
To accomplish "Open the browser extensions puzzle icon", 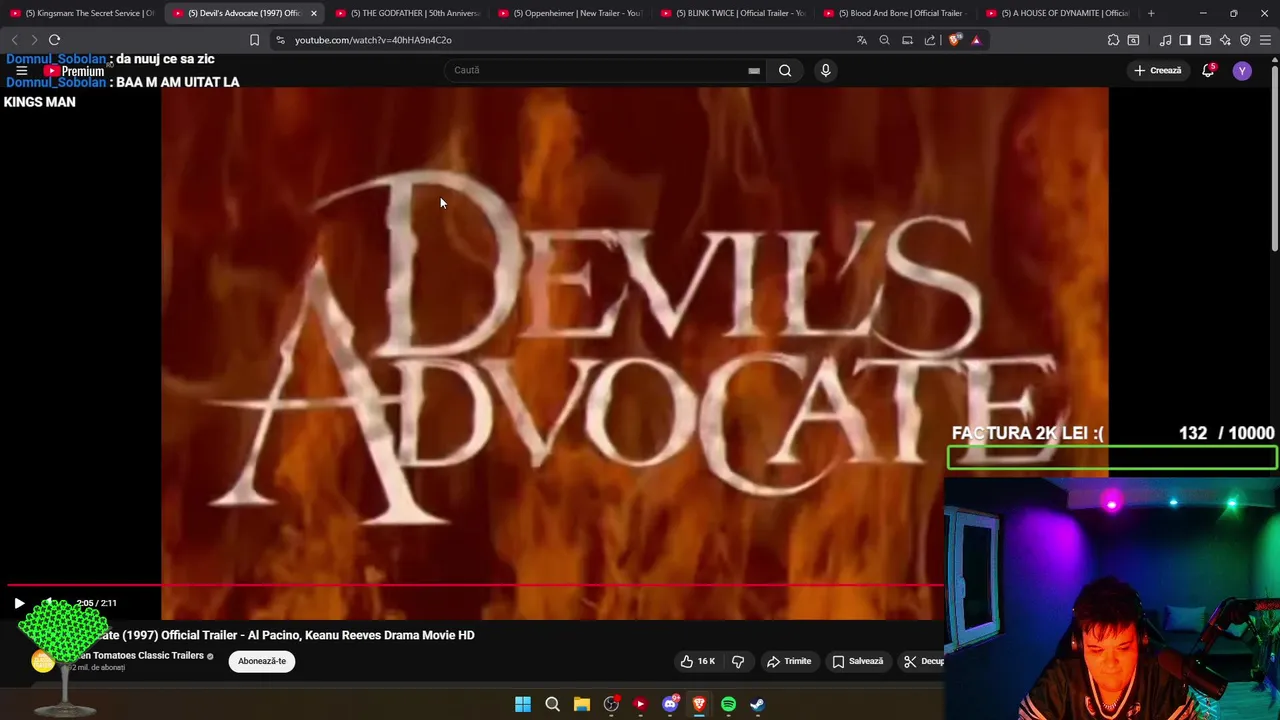I will 1113,40.
